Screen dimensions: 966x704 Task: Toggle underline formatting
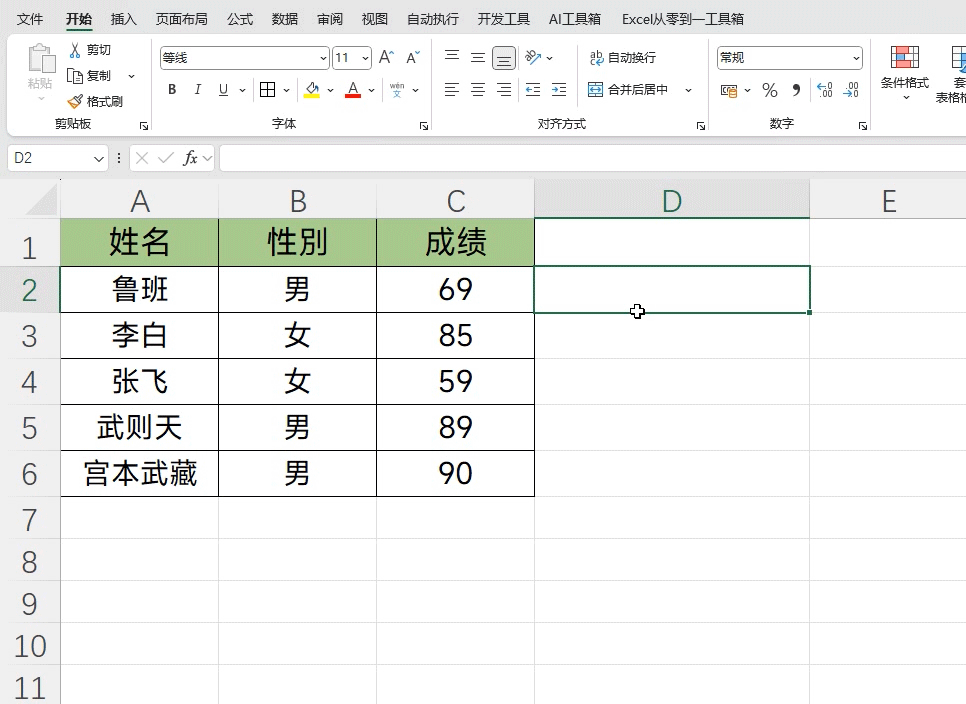pos(223,90)
